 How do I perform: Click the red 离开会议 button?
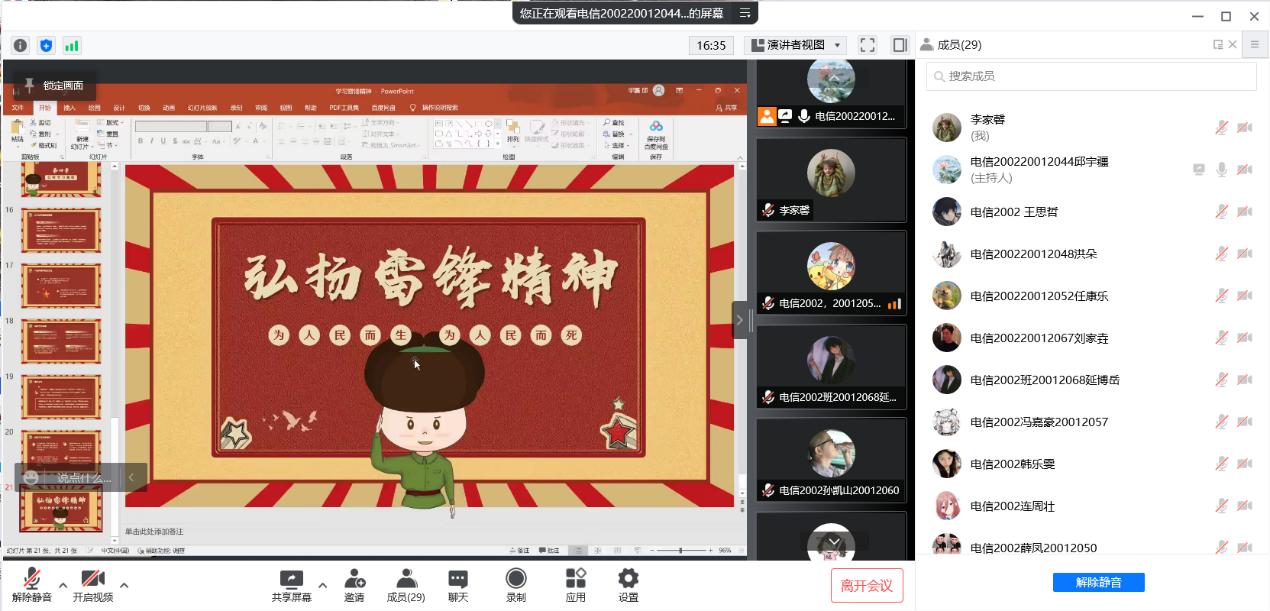[867, 585]
